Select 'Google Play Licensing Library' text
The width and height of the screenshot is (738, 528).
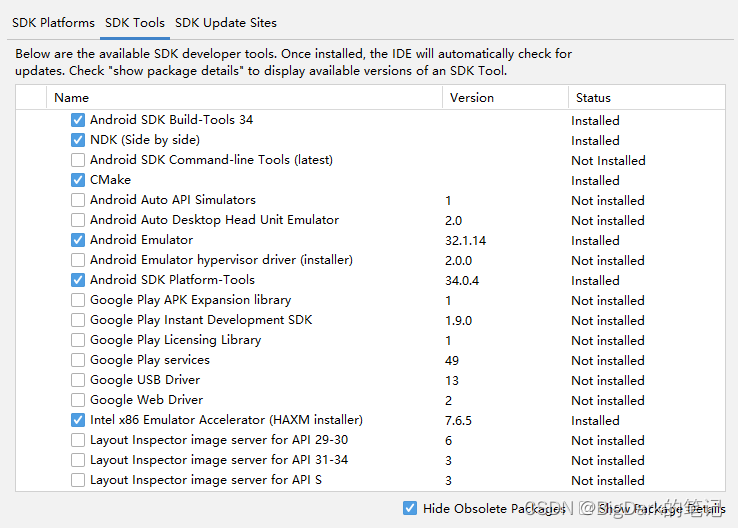176,340
